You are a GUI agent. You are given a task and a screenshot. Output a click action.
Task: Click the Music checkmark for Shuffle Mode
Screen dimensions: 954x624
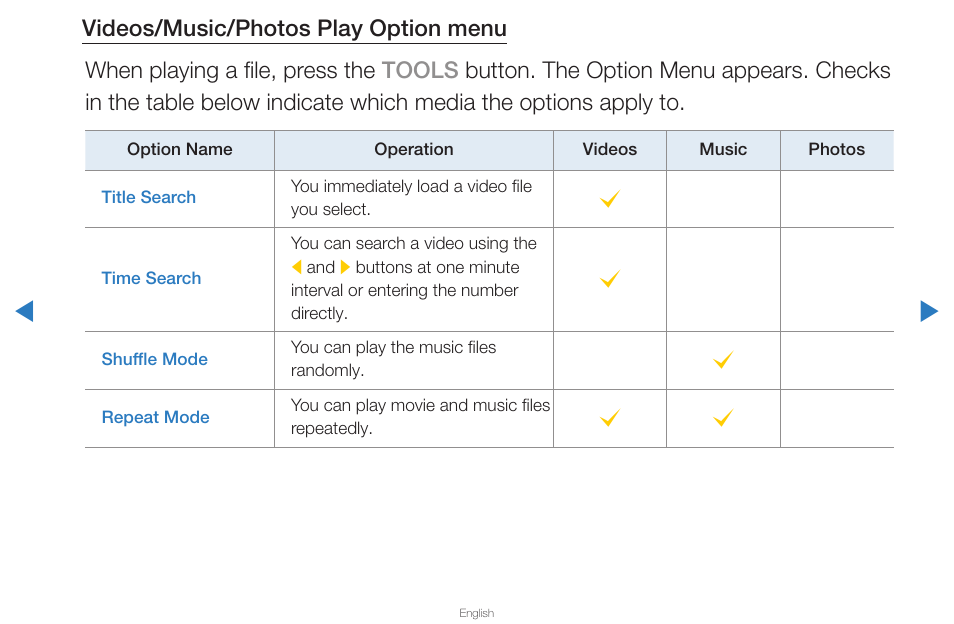723,359
